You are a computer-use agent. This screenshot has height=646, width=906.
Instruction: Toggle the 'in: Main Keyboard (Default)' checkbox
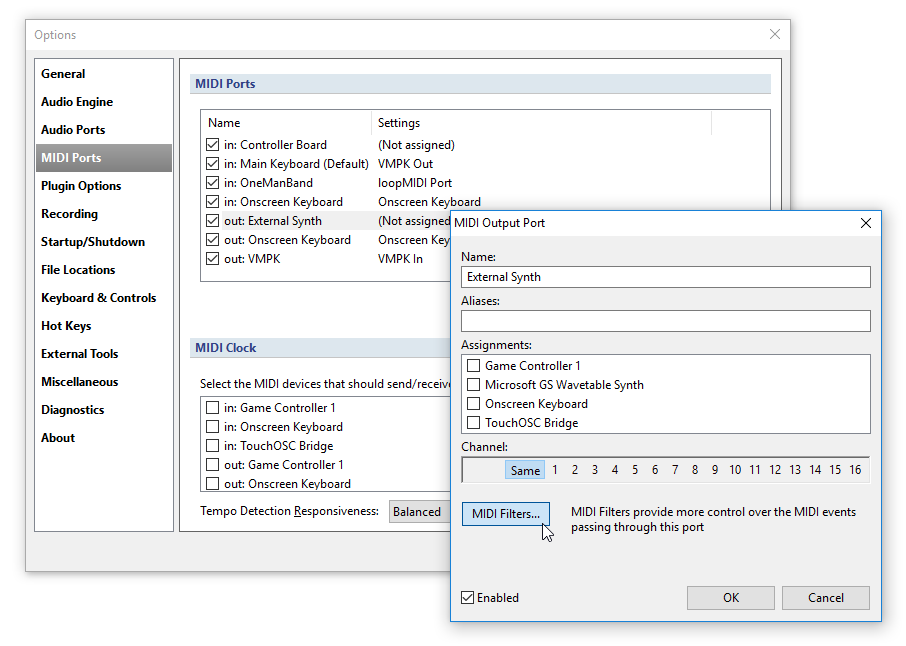[x=213, y=164]
